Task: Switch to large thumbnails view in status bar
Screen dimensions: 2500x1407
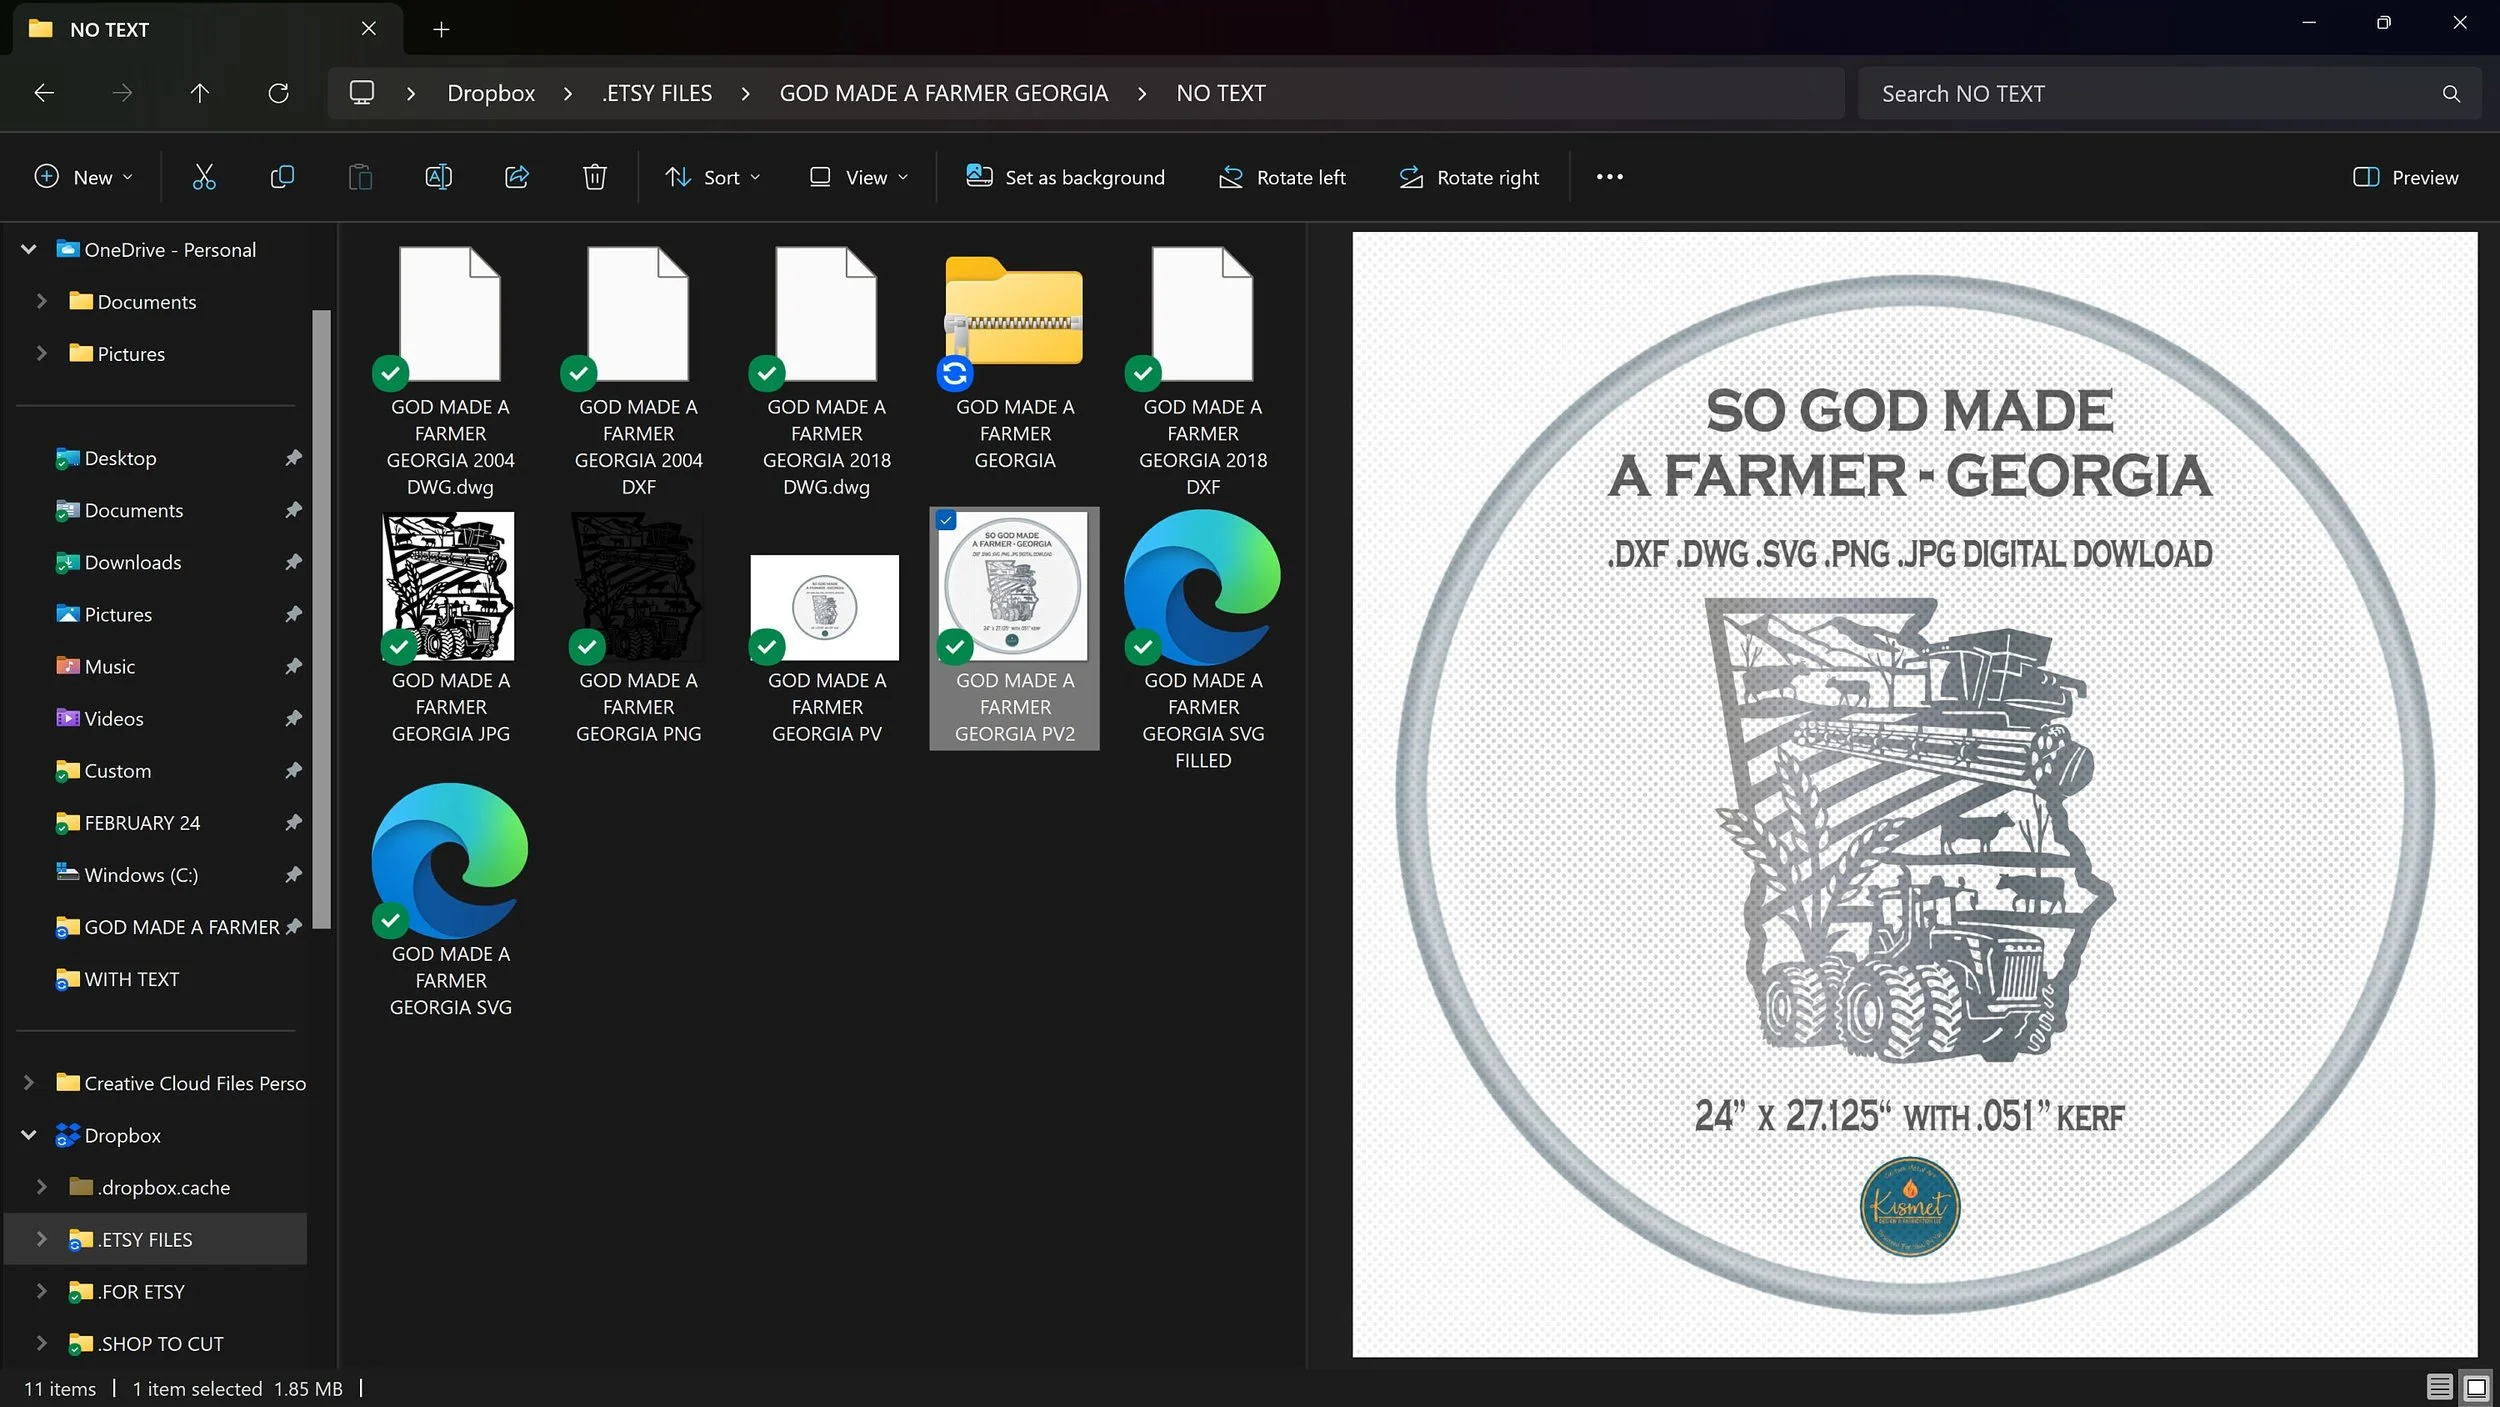Action: point(2476,1387)
